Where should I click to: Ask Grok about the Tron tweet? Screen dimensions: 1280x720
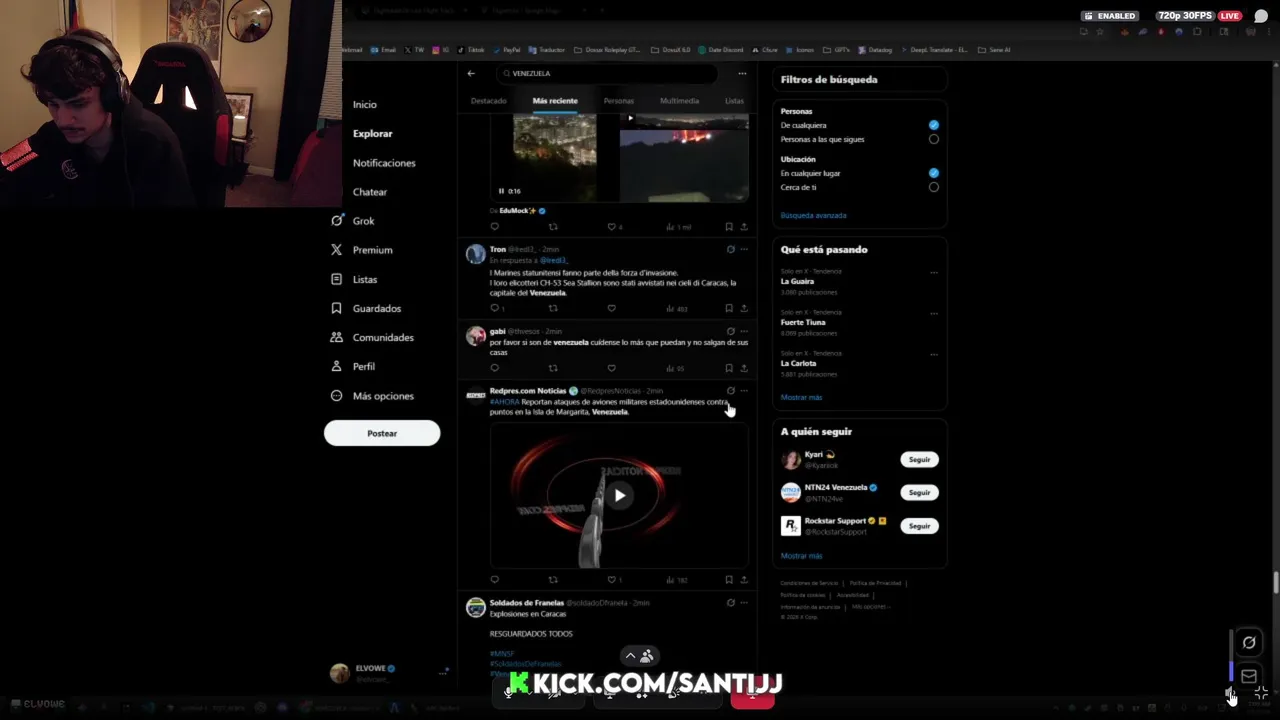pos(730,249)
